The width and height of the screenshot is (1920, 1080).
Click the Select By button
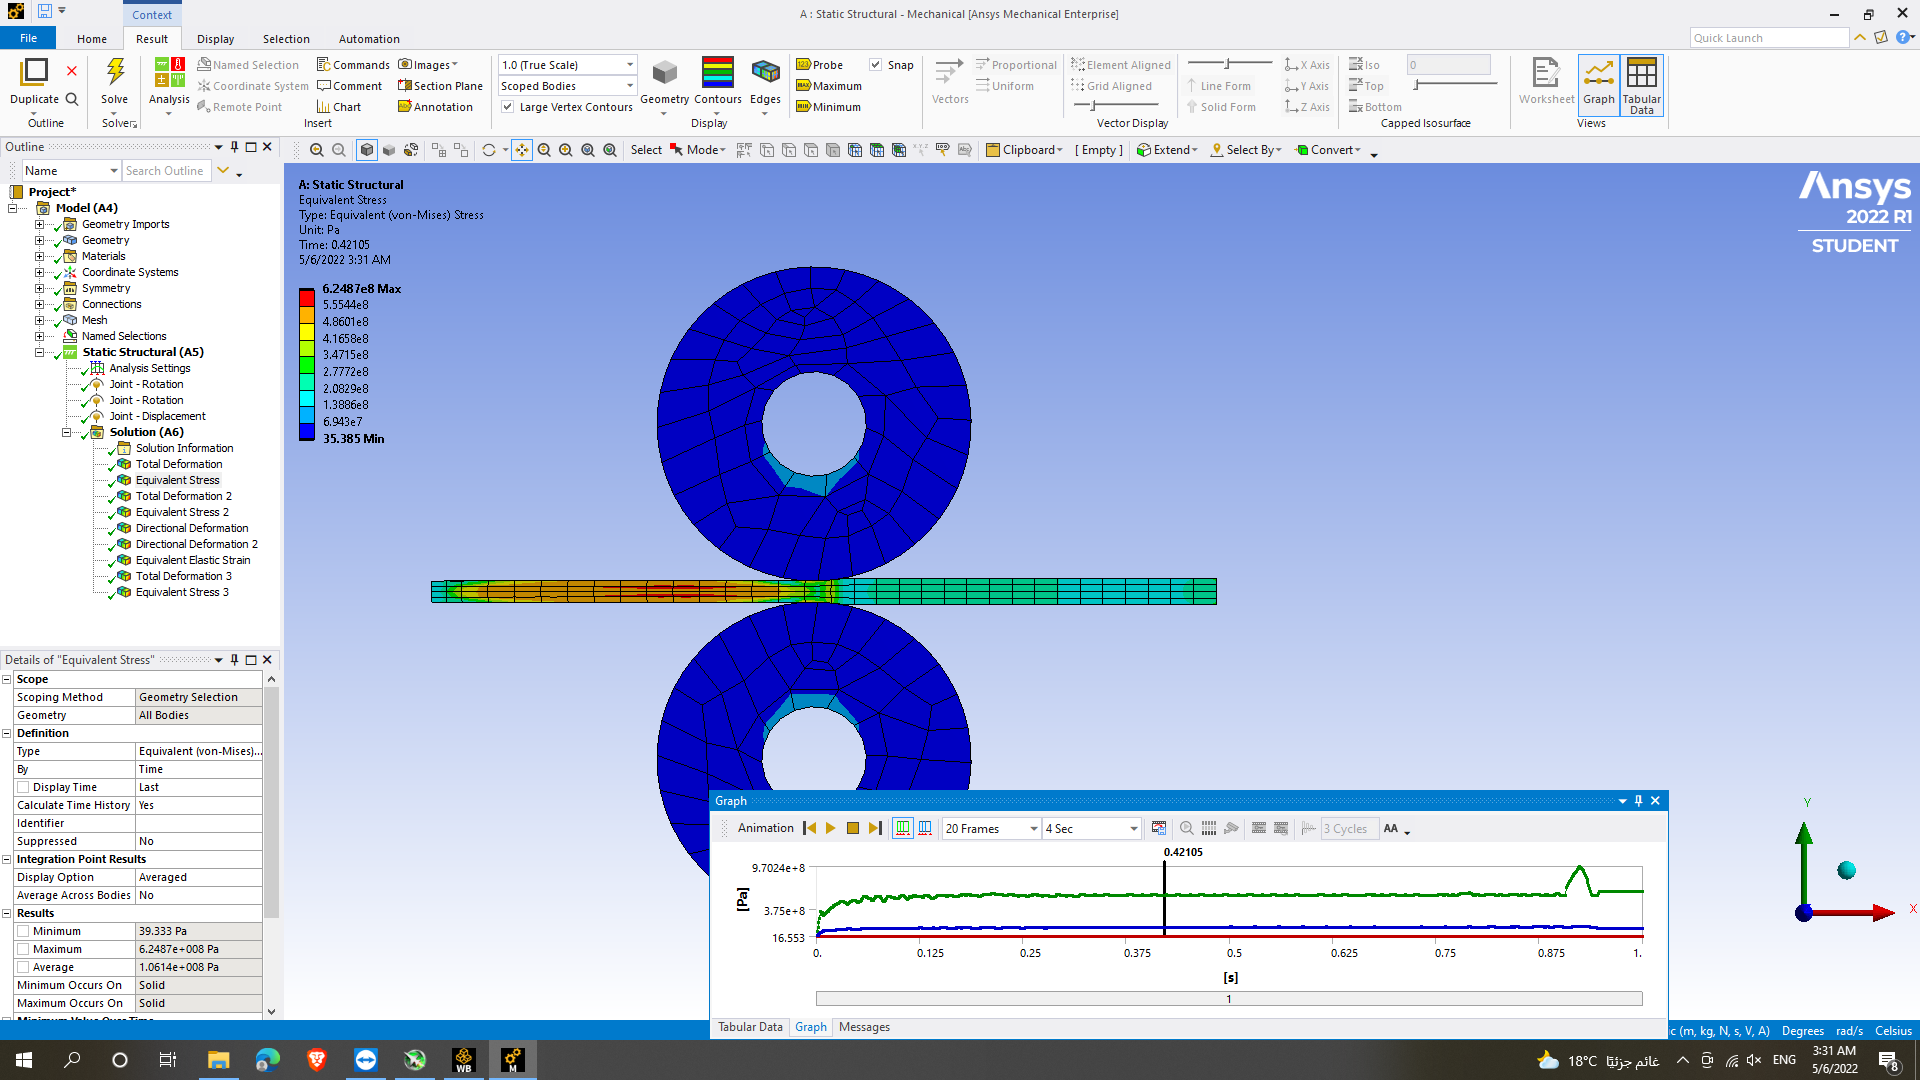click(1246, 150)
